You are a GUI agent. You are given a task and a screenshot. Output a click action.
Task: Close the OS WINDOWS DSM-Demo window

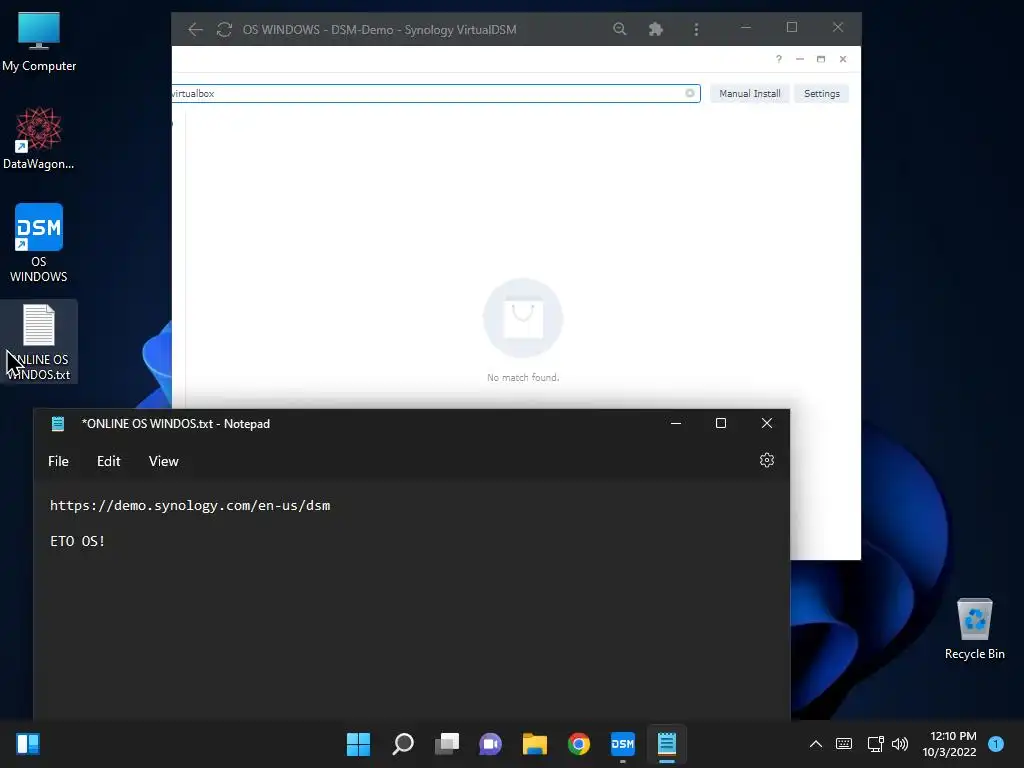(x=838, y=27)
